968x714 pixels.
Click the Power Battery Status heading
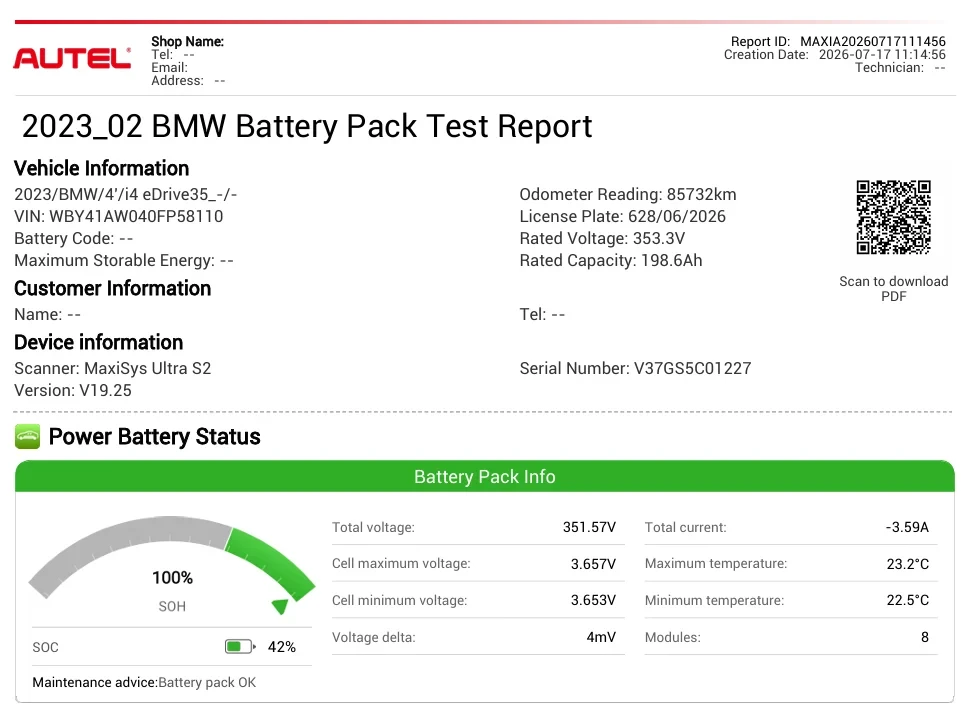[x=154, y=436]
